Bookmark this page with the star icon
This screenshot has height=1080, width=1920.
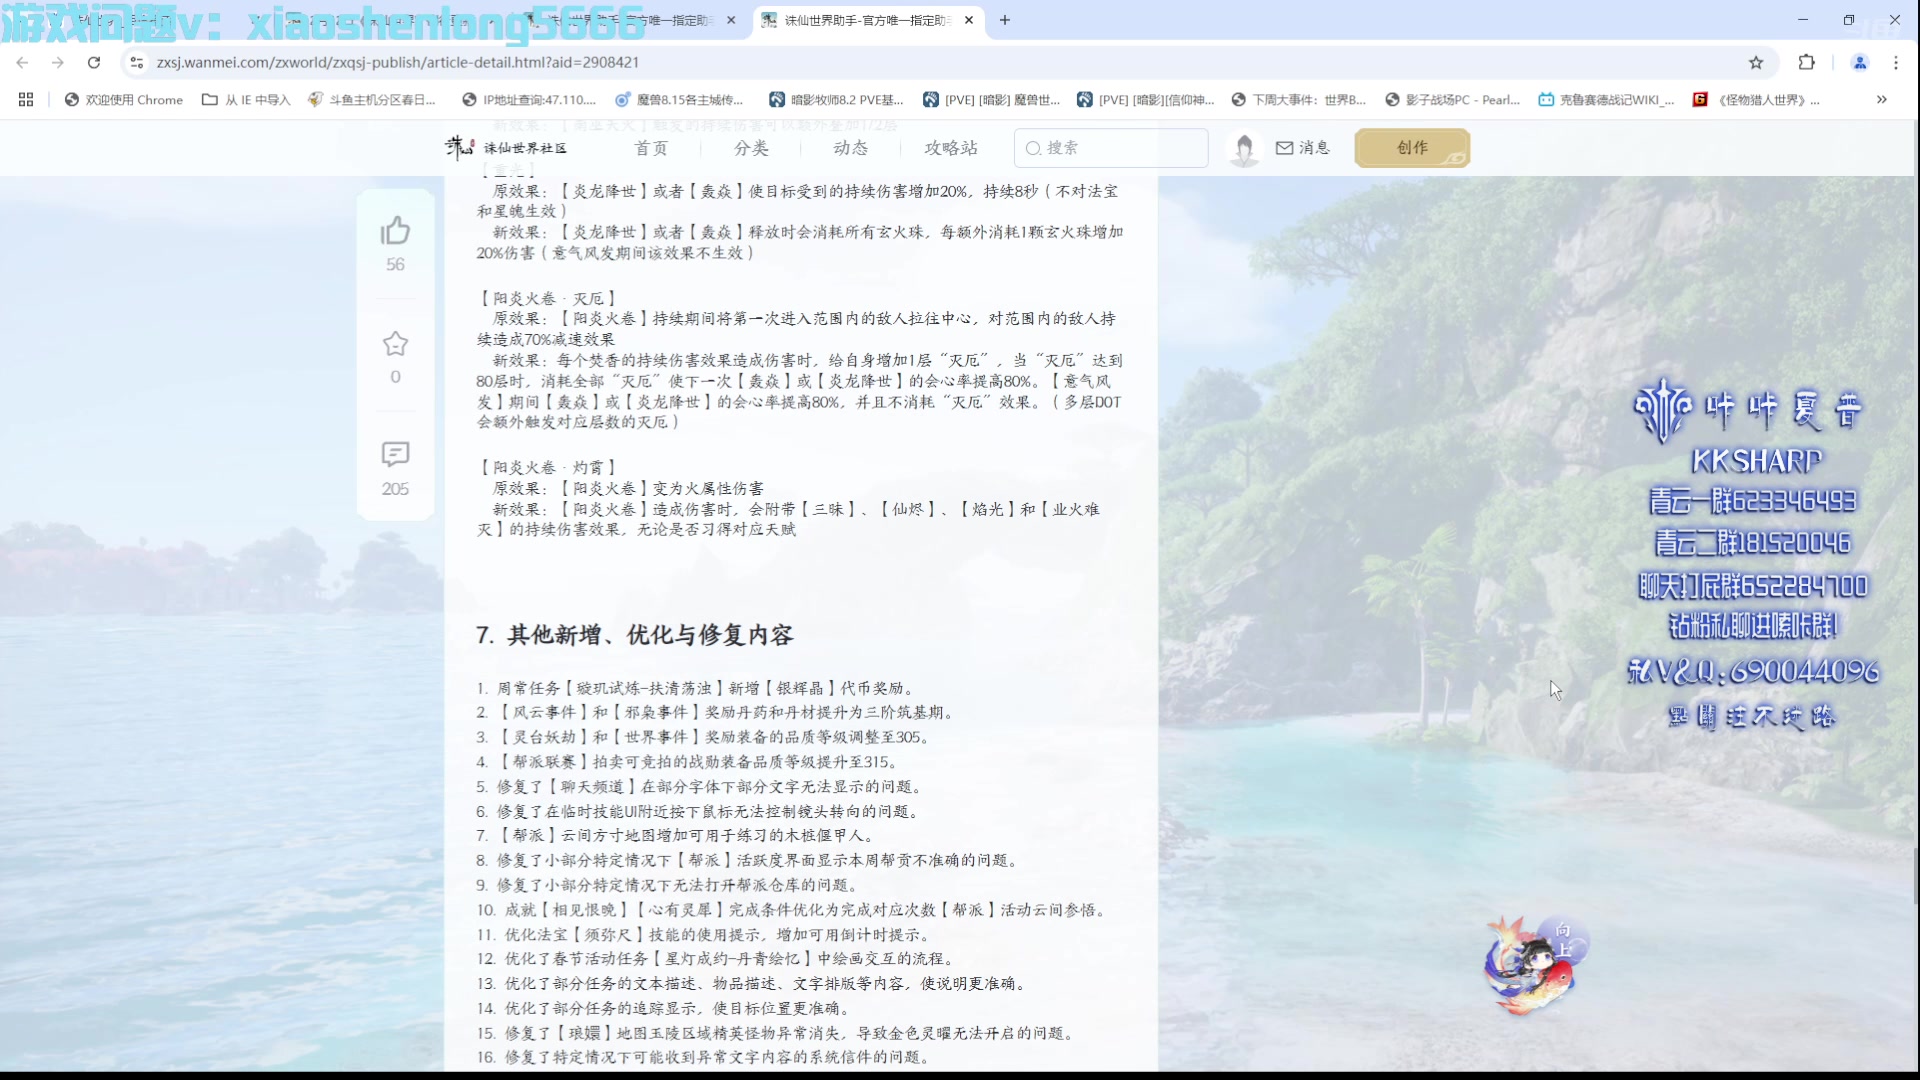[1756, 62]
